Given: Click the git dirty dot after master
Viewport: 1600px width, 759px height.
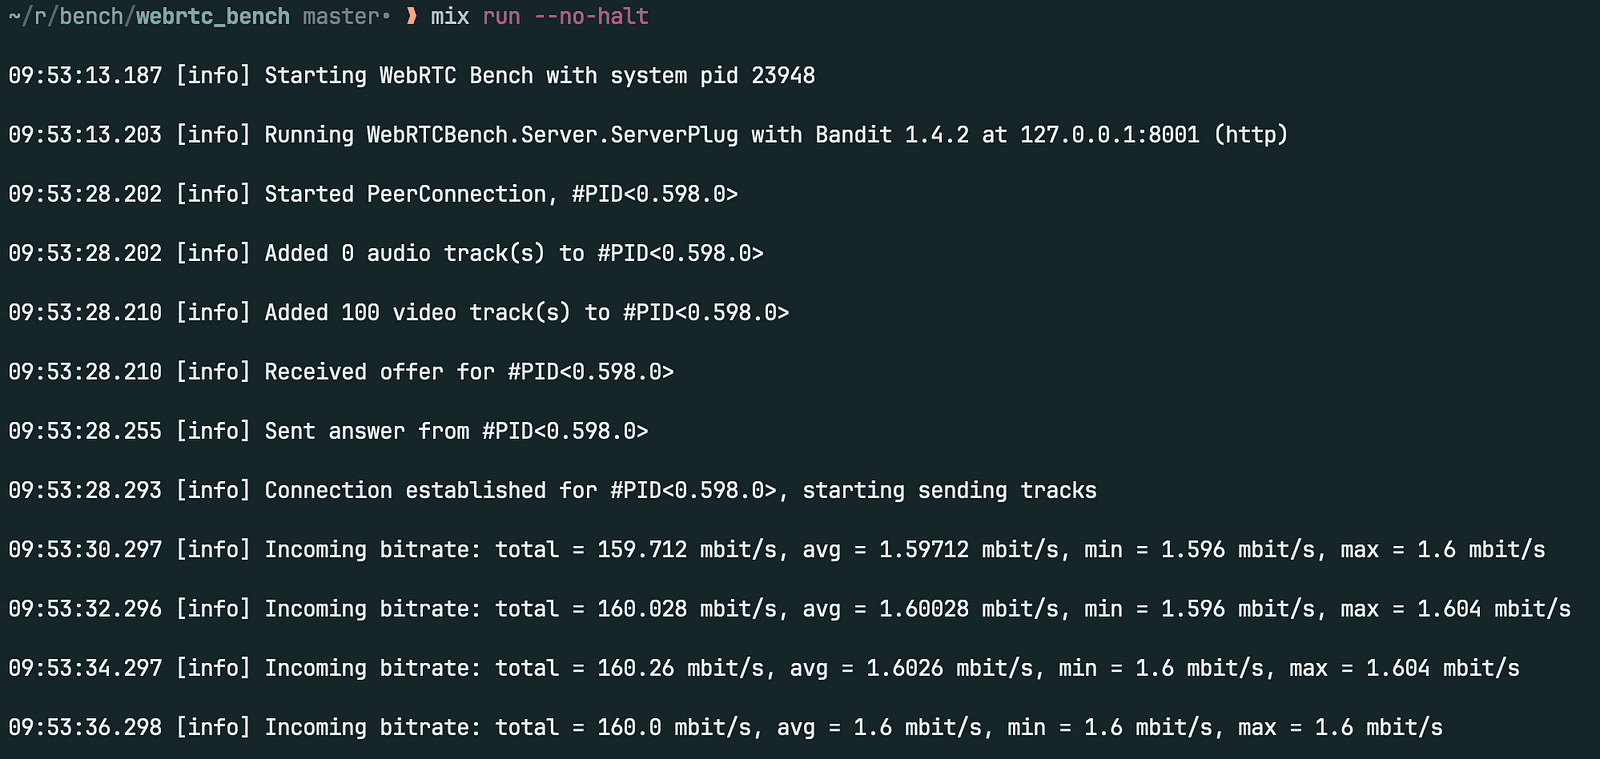Looking at the screenshot, I should 386,17.
